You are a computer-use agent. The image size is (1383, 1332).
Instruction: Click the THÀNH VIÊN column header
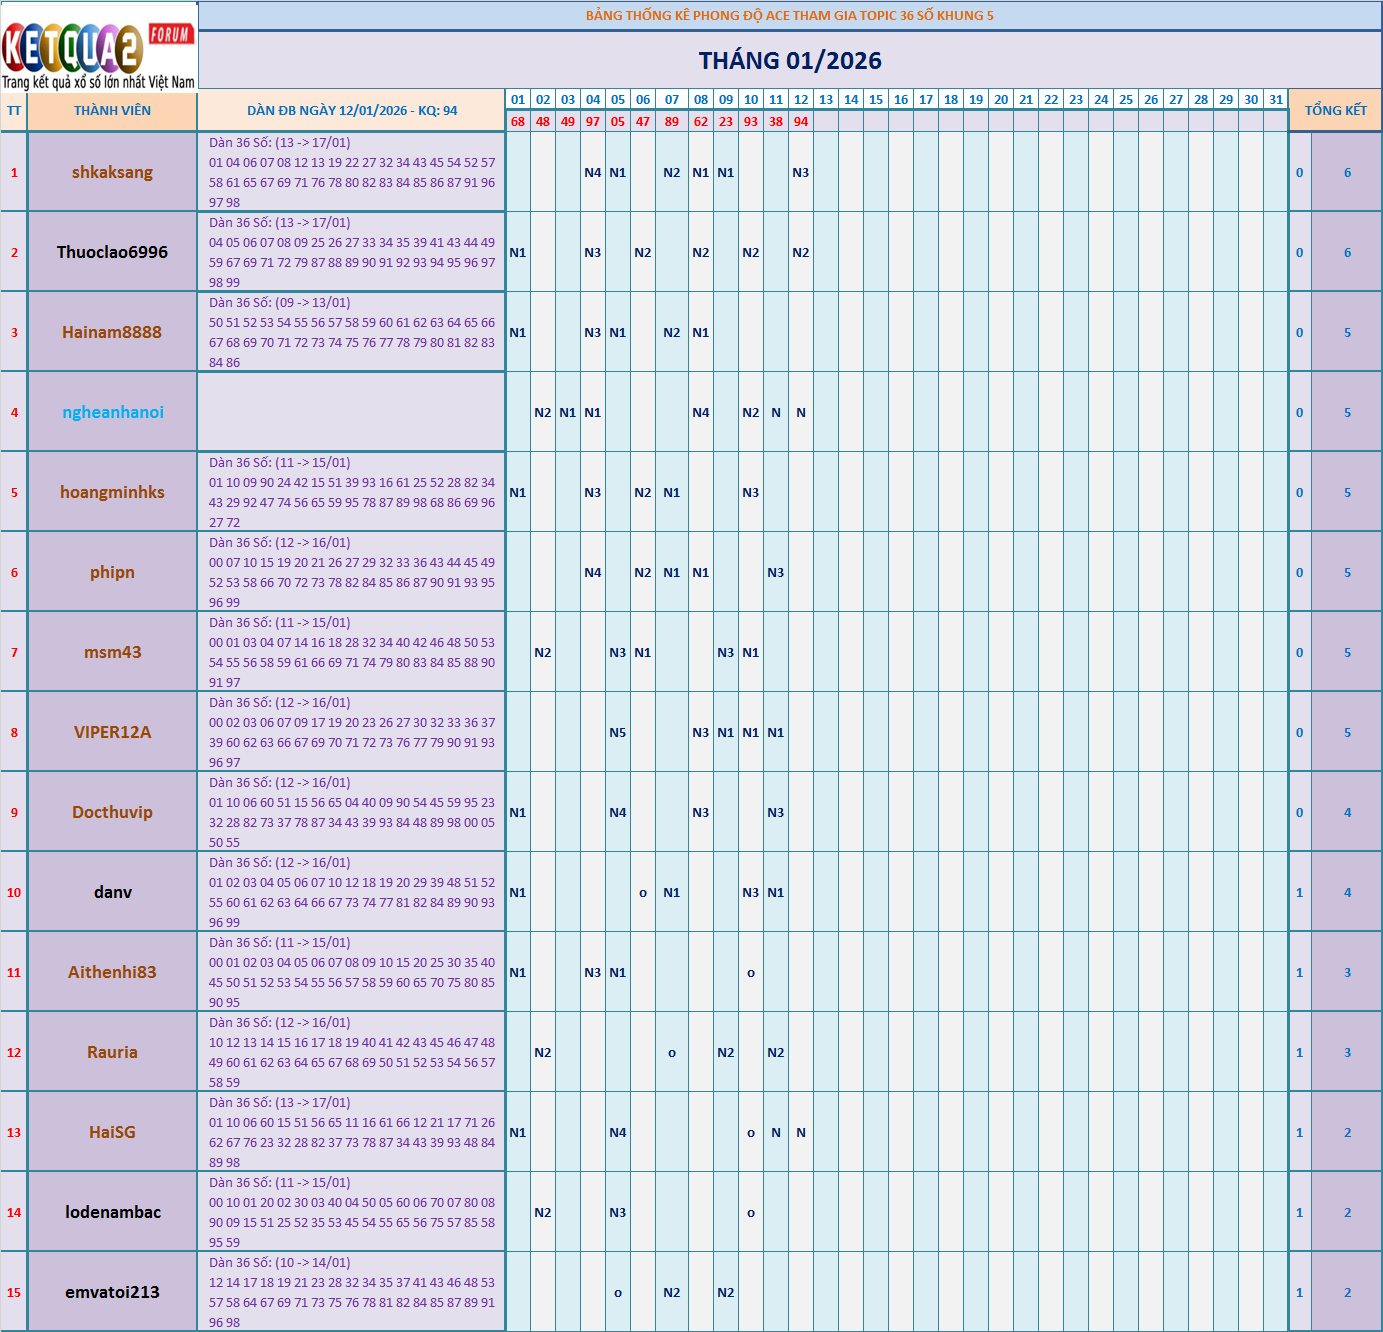point(112,110)
